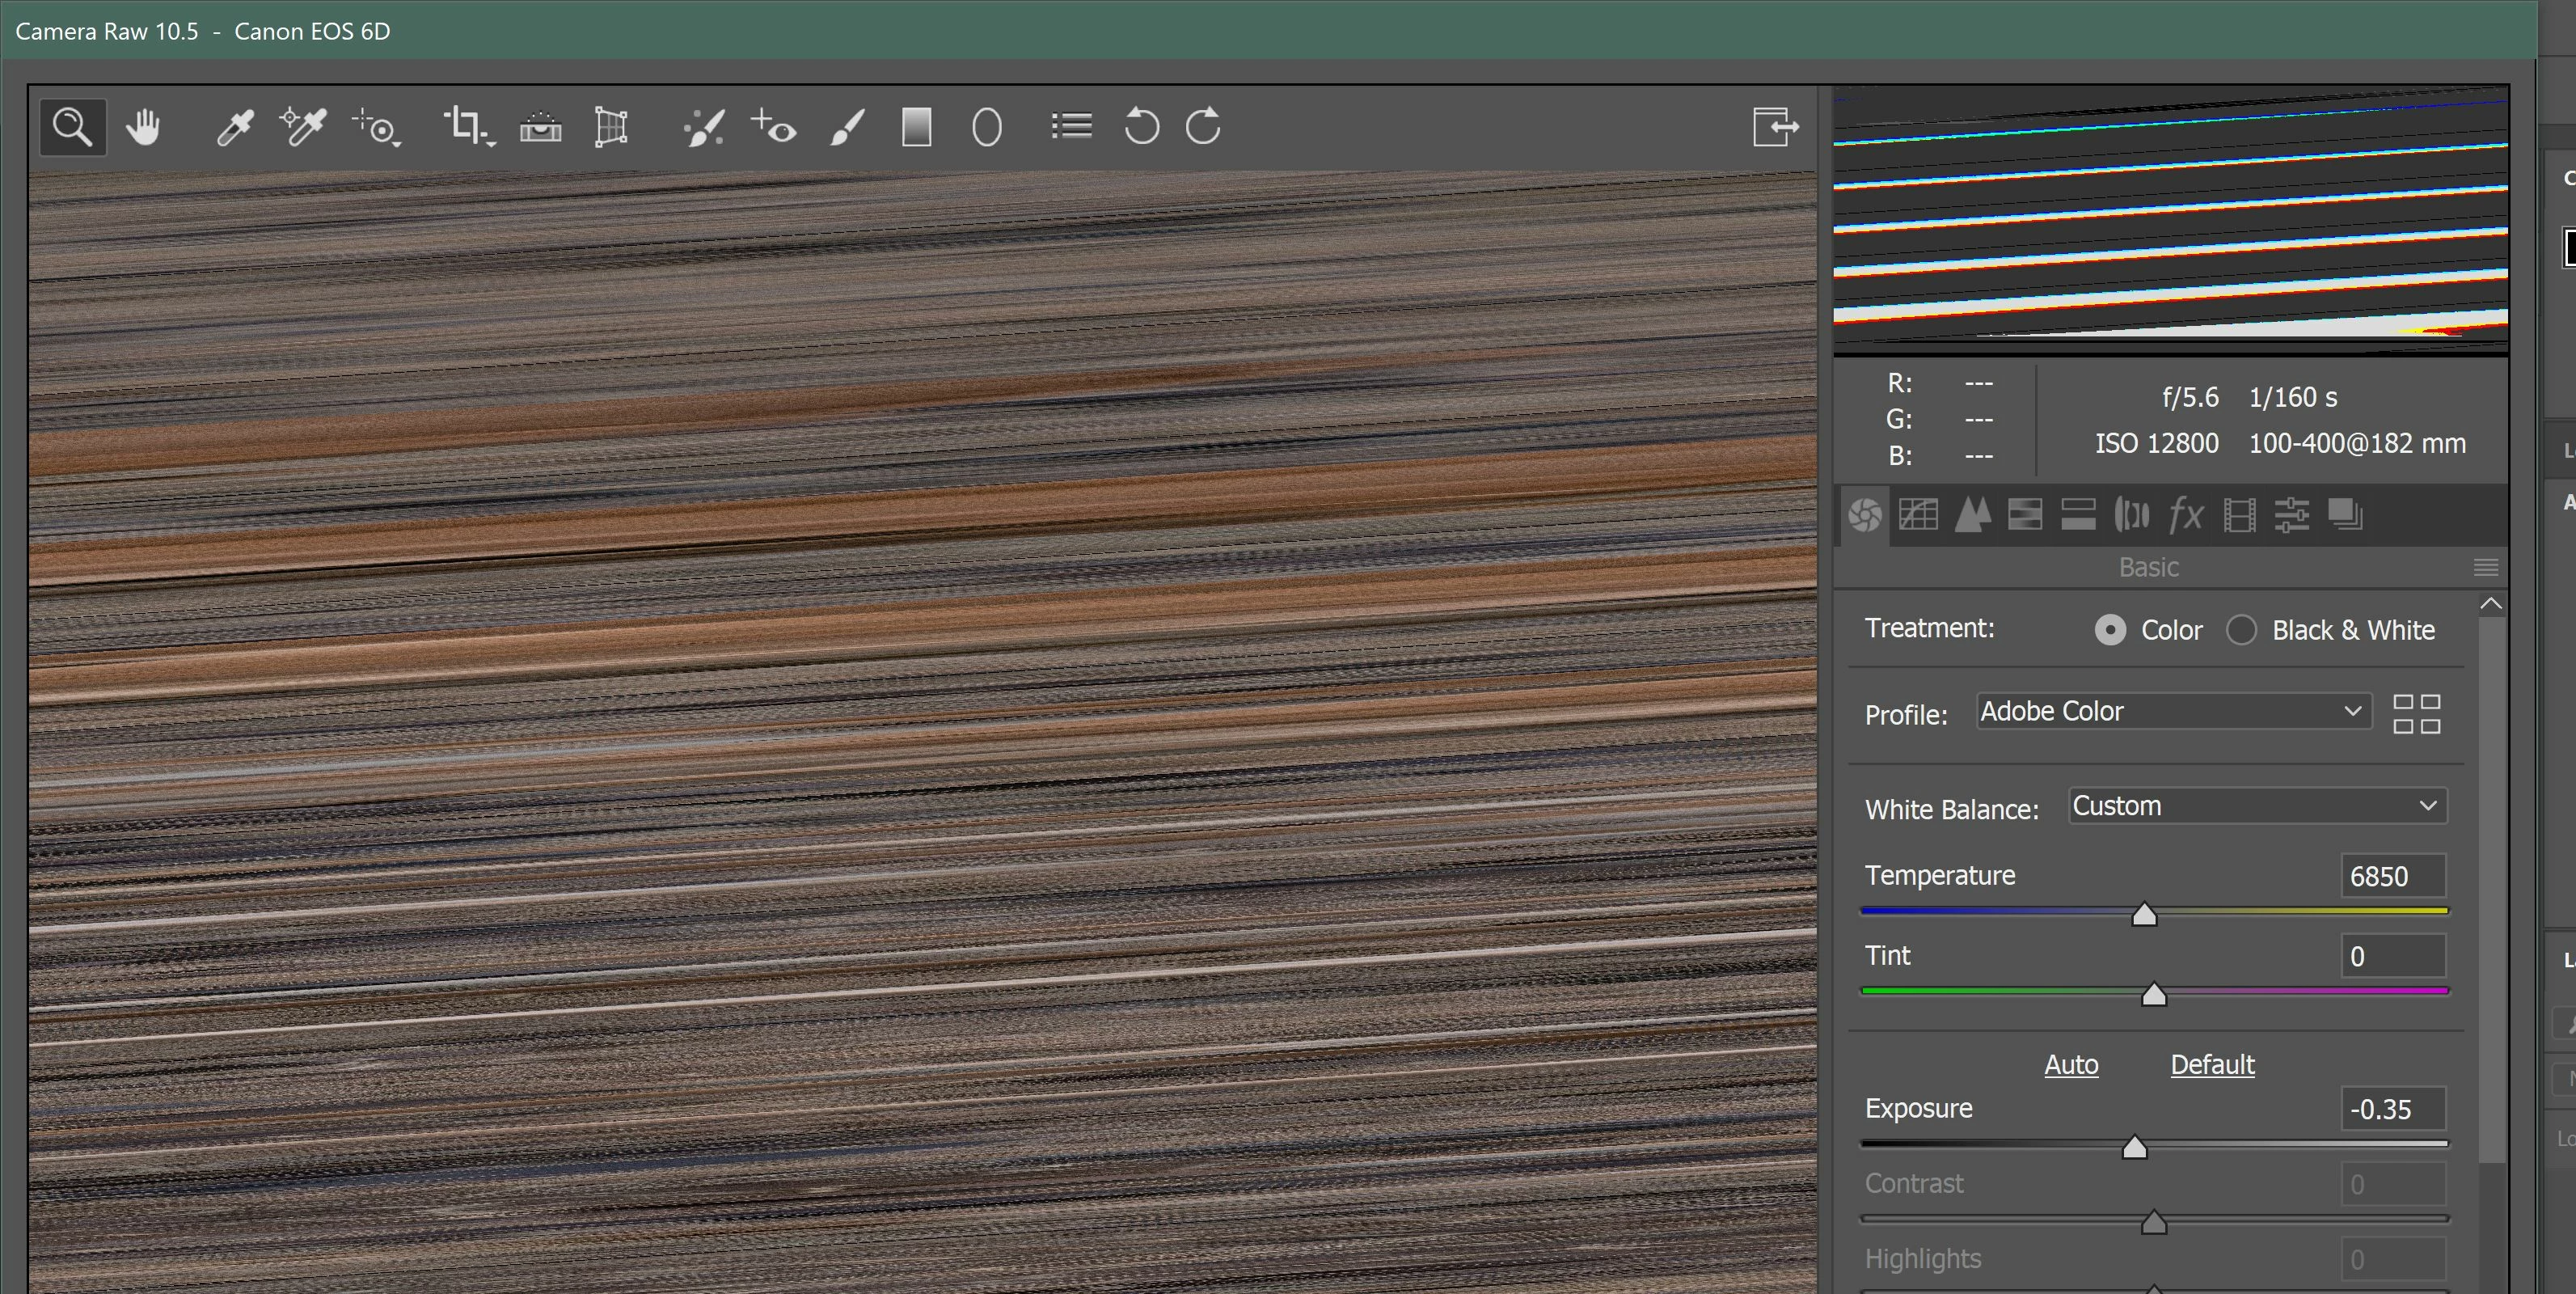Rotate image 90 degrees clockwise
This screenshot has height=1294, width=2576.
(1204, 127)
